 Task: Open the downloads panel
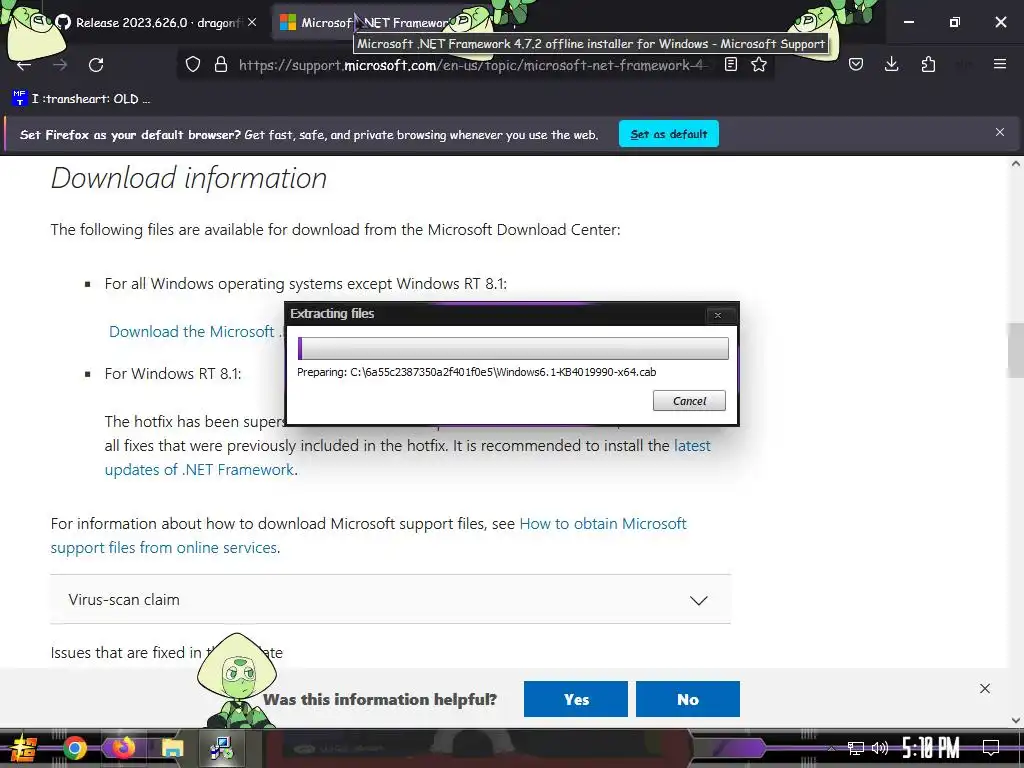pyautogui.click(x=891, y=65)
